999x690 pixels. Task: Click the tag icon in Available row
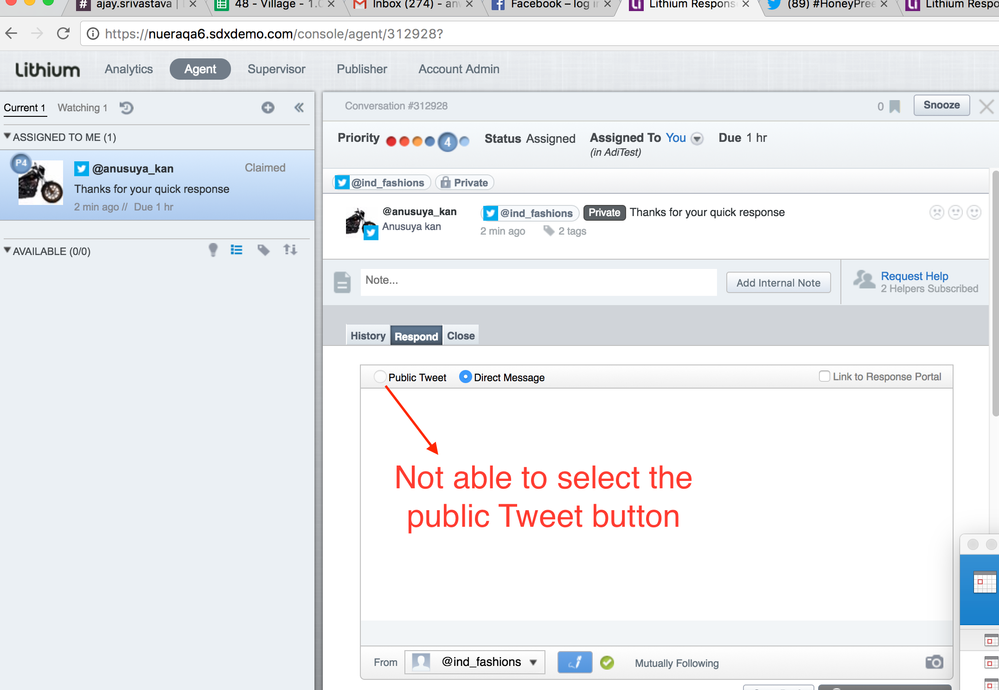[263, 250]
